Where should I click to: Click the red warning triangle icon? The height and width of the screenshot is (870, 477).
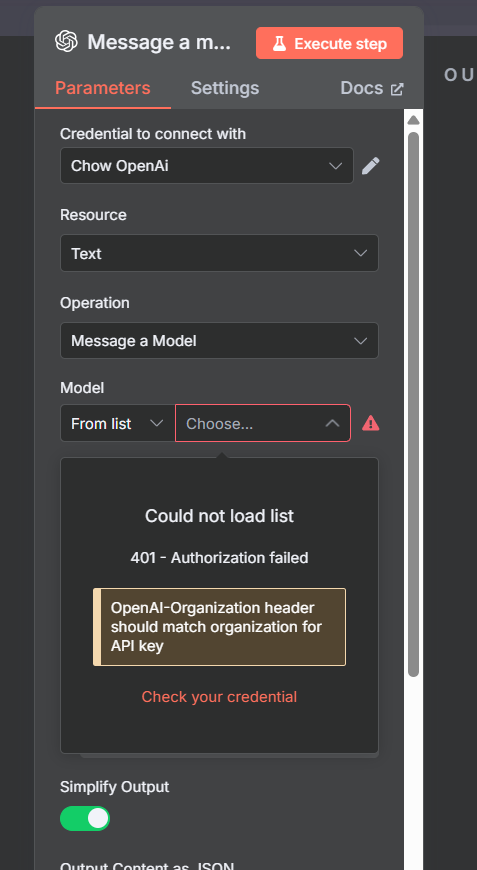tap(371, 423)
